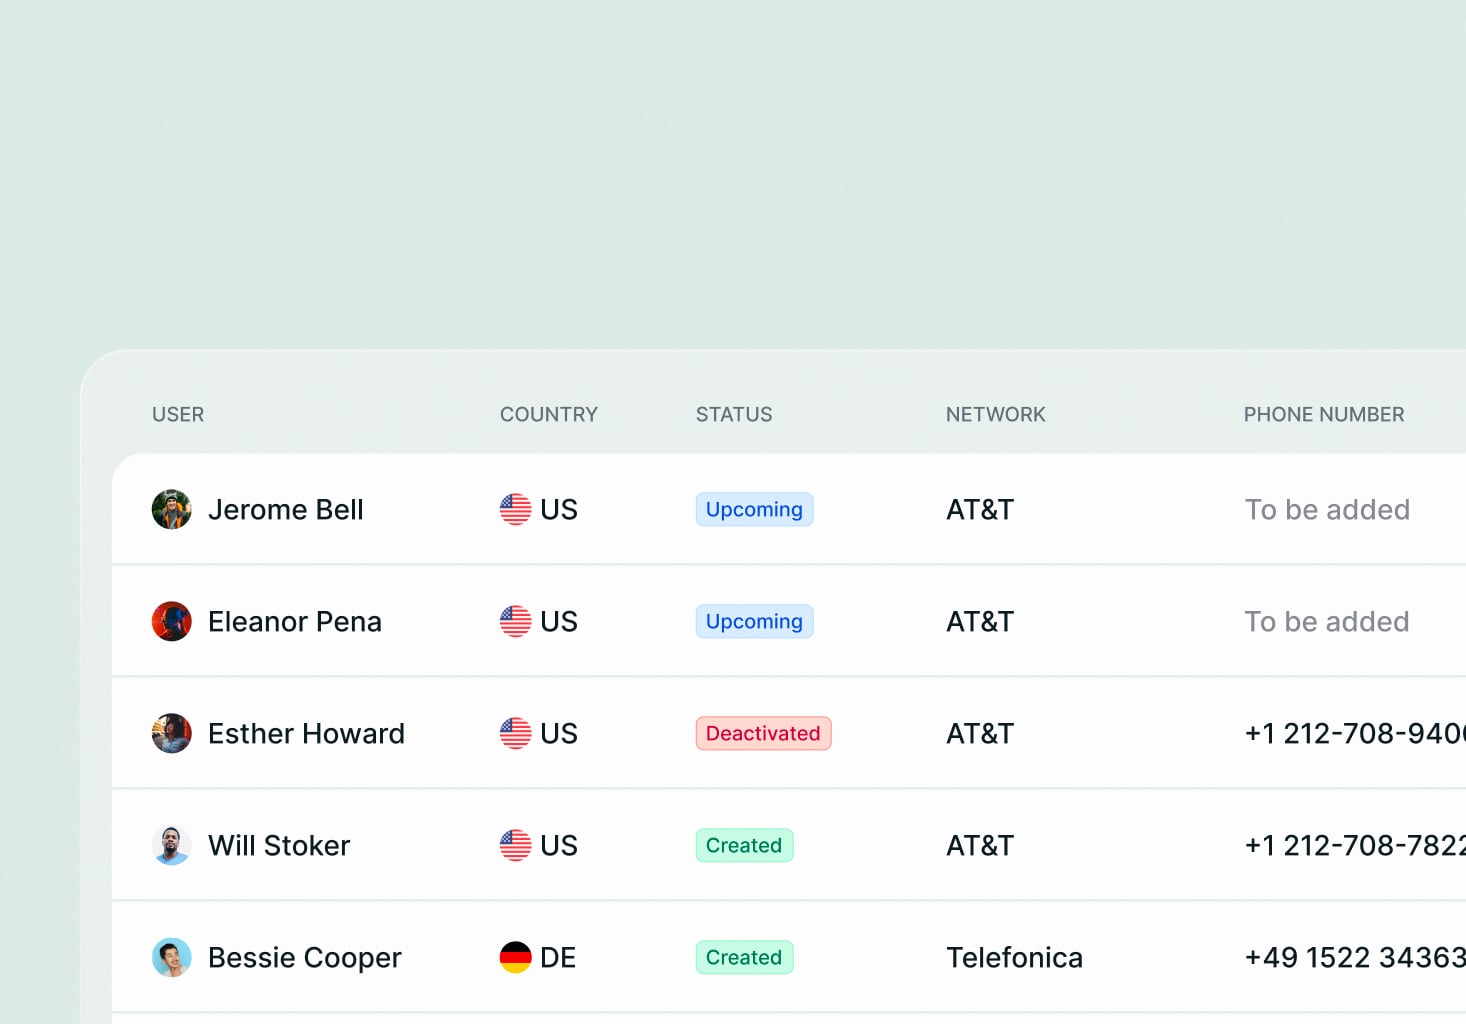The width and height of the screenshot is (1466, 1024).
Task: Click the Created badge for Bessie Cooper
Action: coord(744,957)
